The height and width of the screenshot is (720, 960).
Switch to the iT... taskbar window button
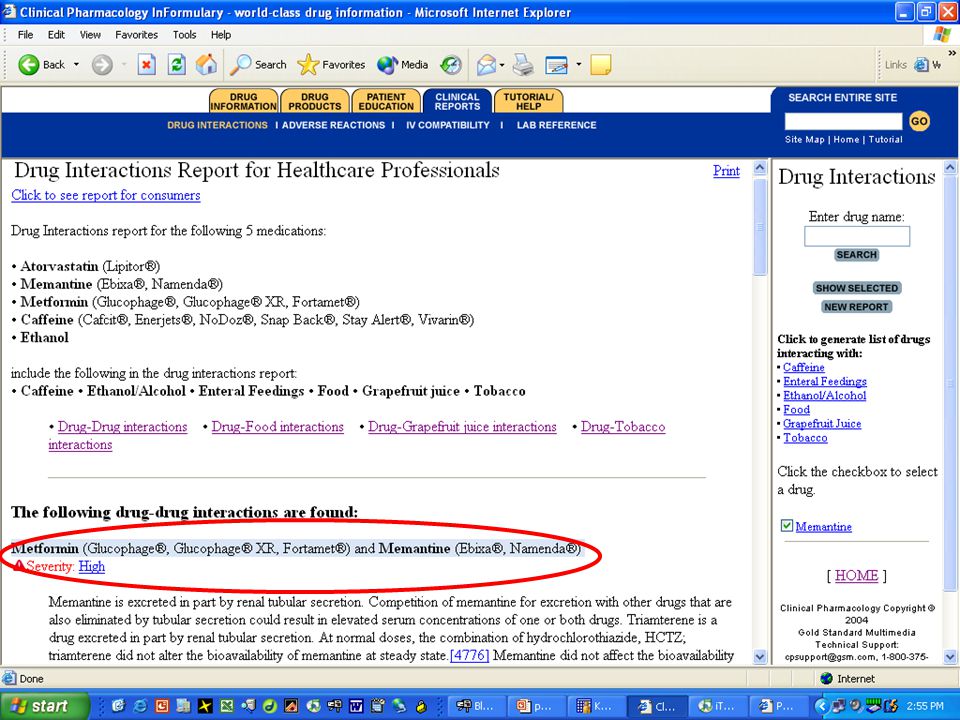(x=717, y=706)
